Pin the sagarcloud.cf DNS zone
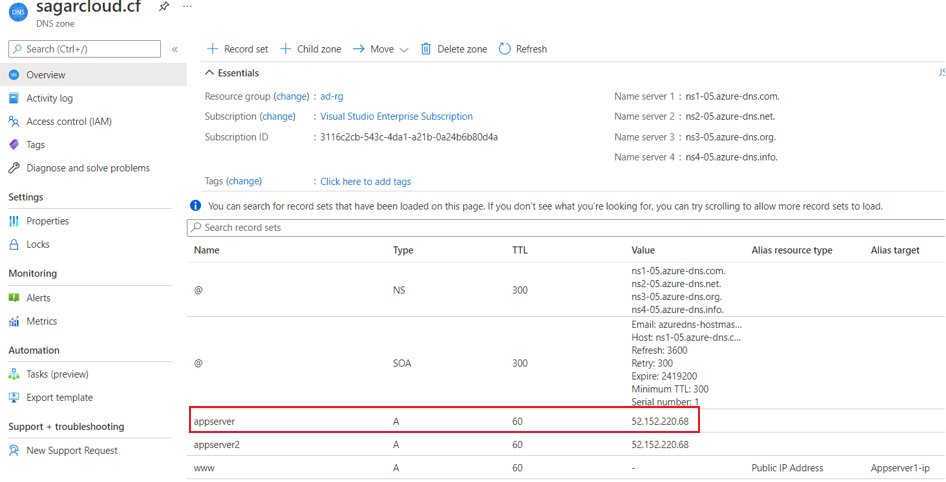Viewport: 946px width, 482px height. click(x=164, y=7)
